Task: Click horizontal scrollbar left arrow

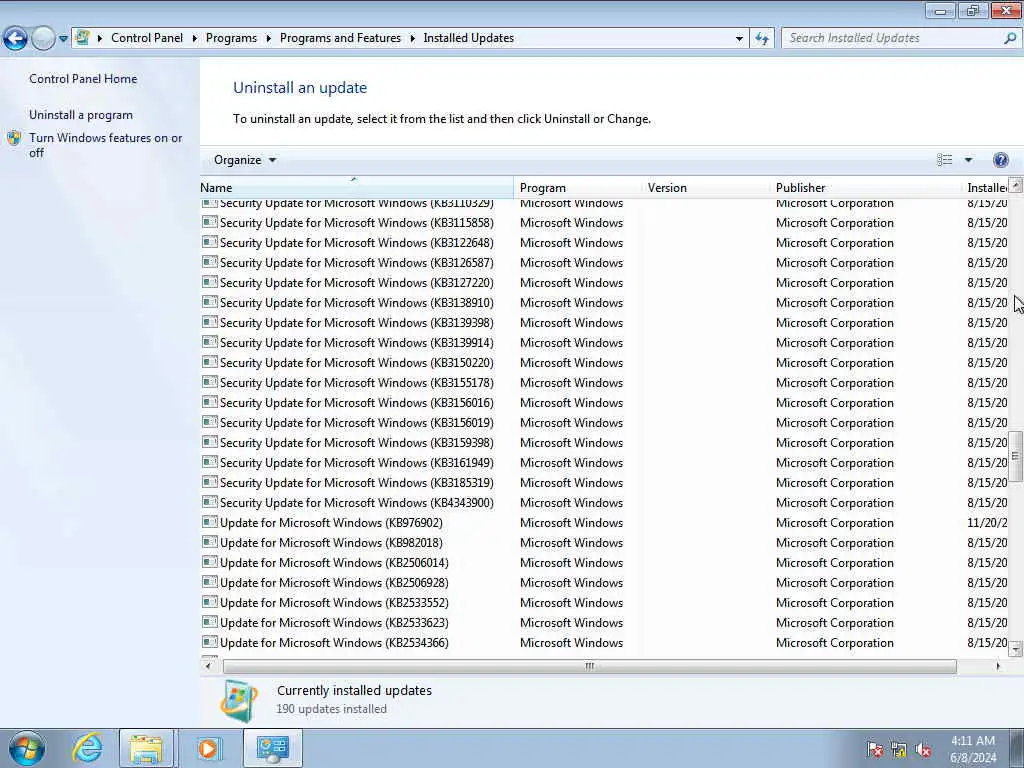Action: [208, 666]
